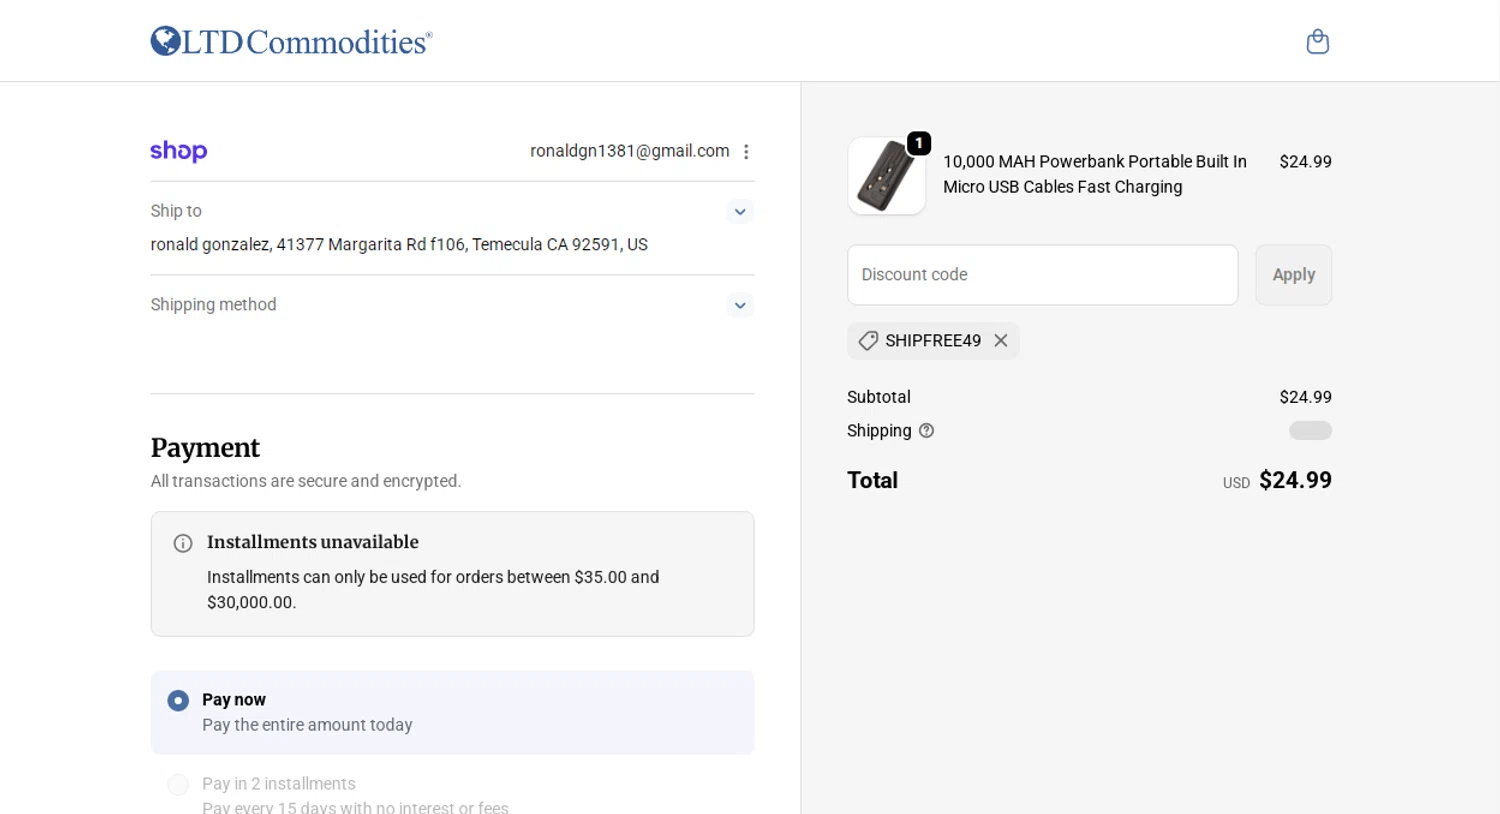
Task: Click the quantity badge on the product image
Action: [919, 144]
